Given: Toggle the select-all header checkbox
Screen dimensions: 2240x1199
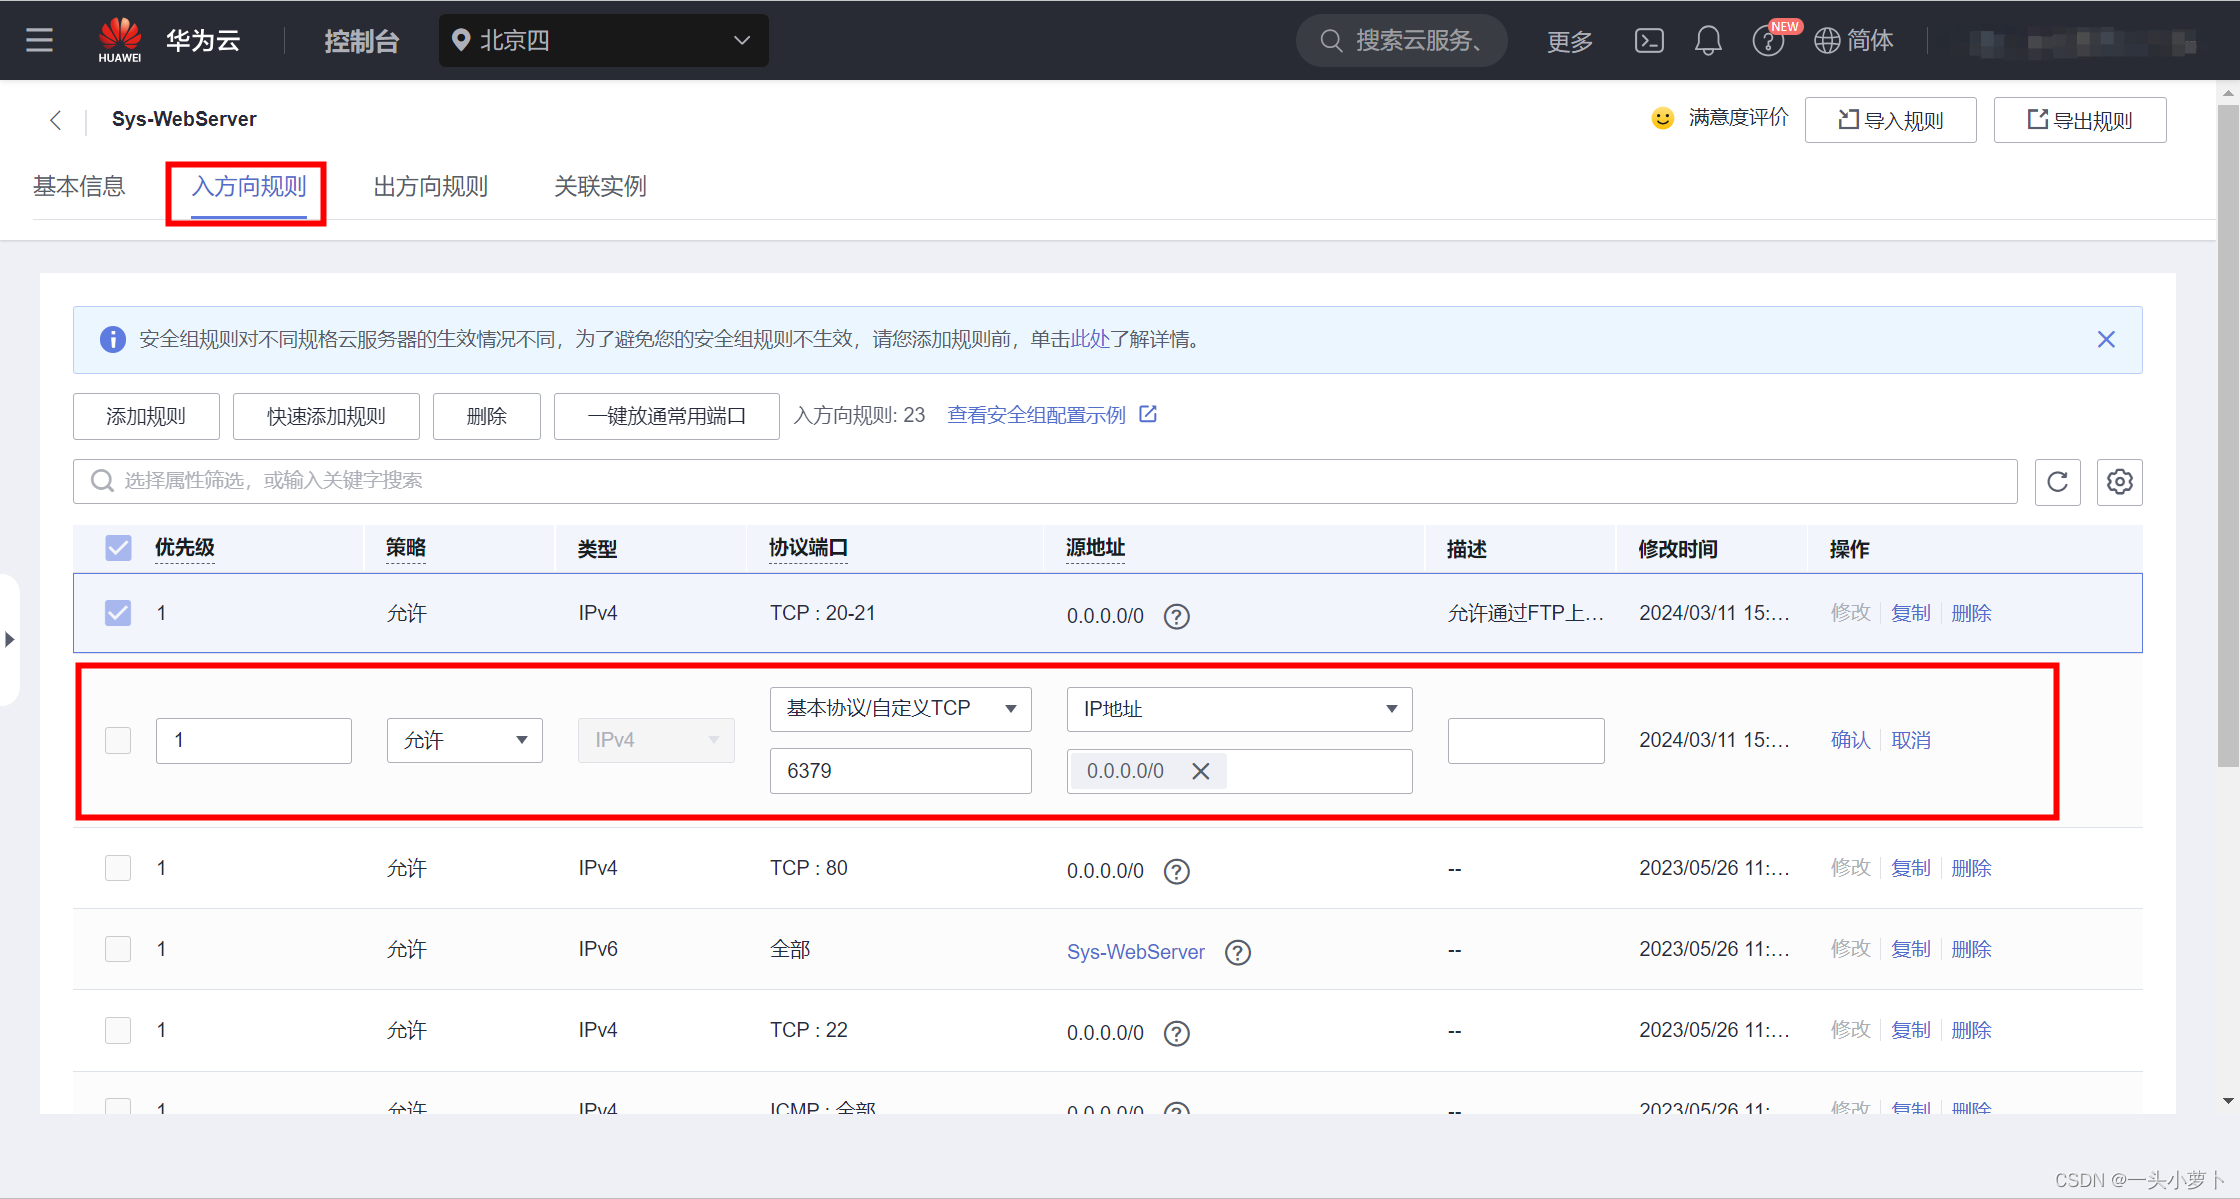Looking at the screenshot, I should click(x=118, y=547).
